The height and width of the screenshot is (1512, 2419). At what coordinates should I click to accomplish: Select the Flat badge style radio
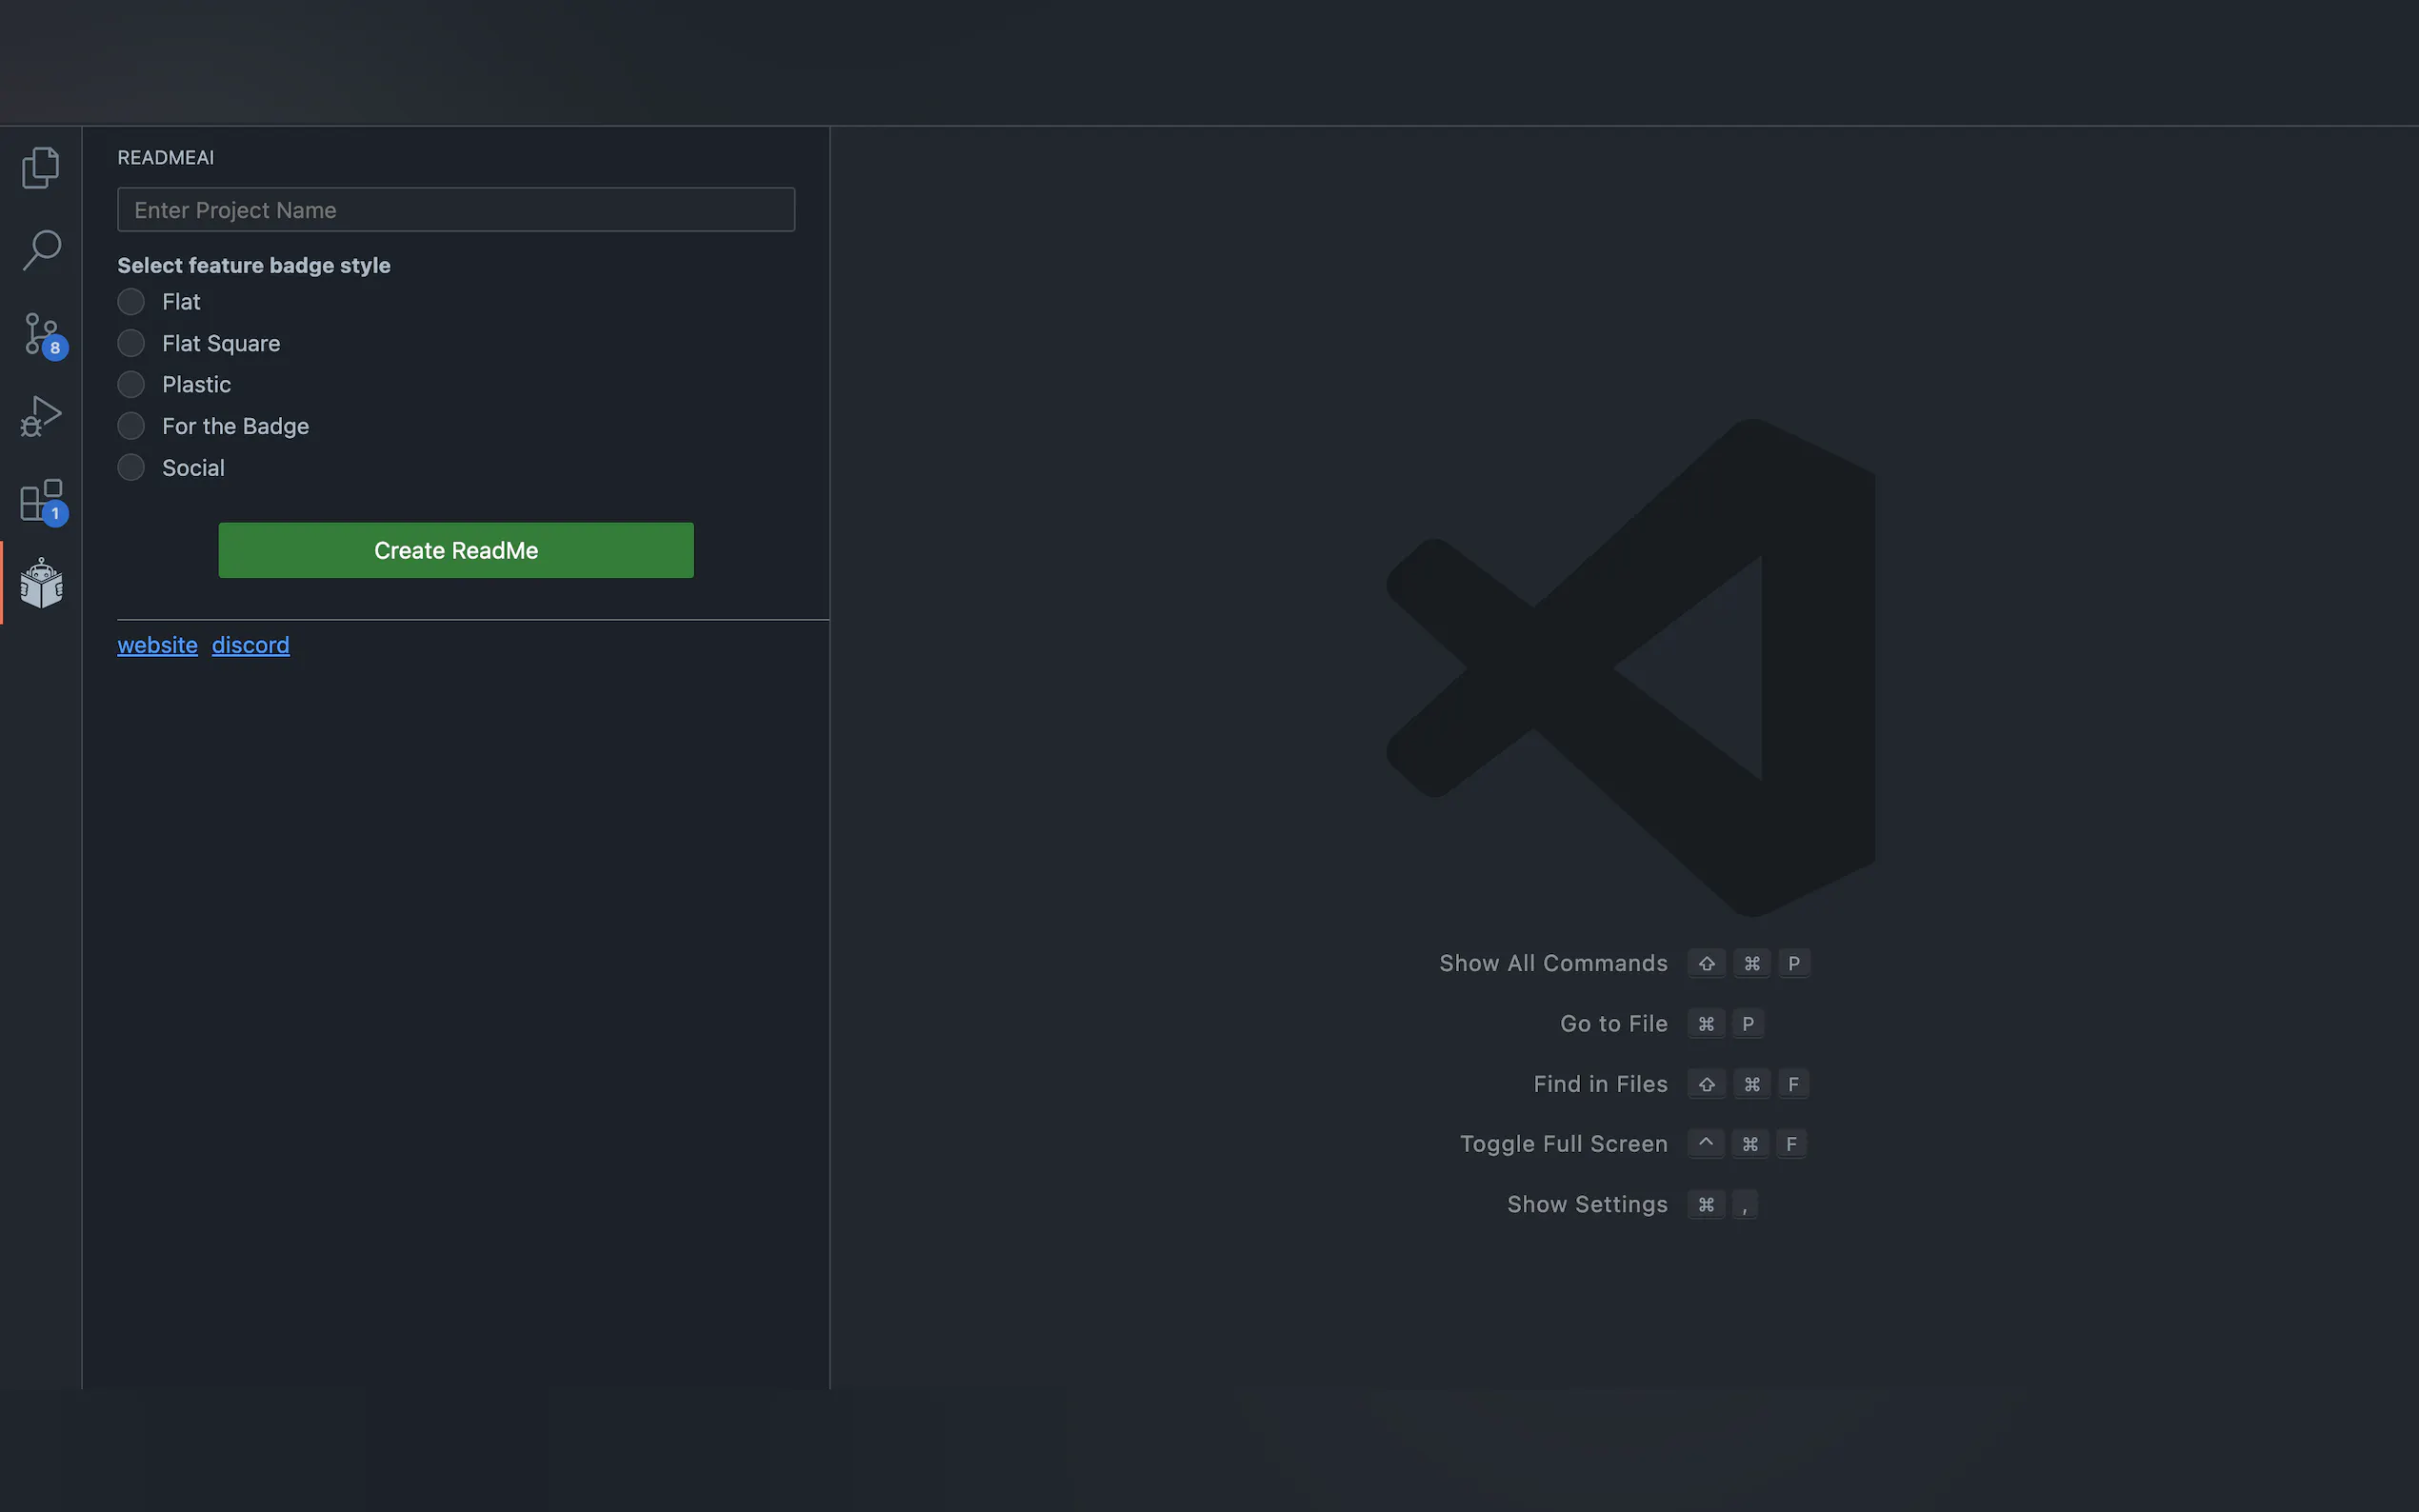(x=131, y=302)
